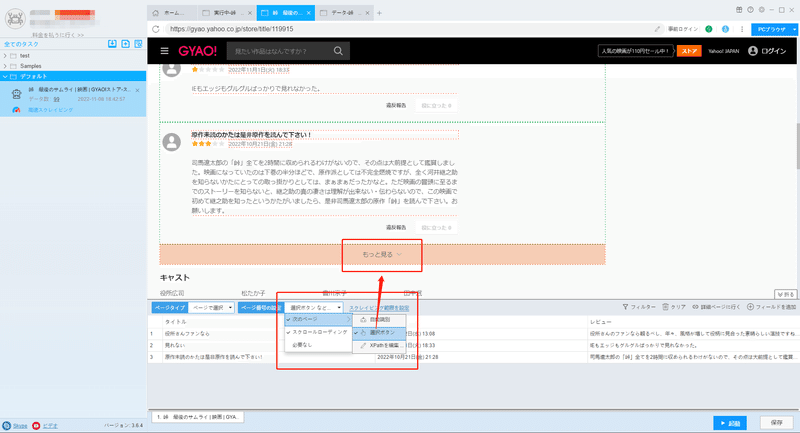This screenshot has height=433, width=800.
Task: Open a new tab with the plus button
Action: point(379,13)
